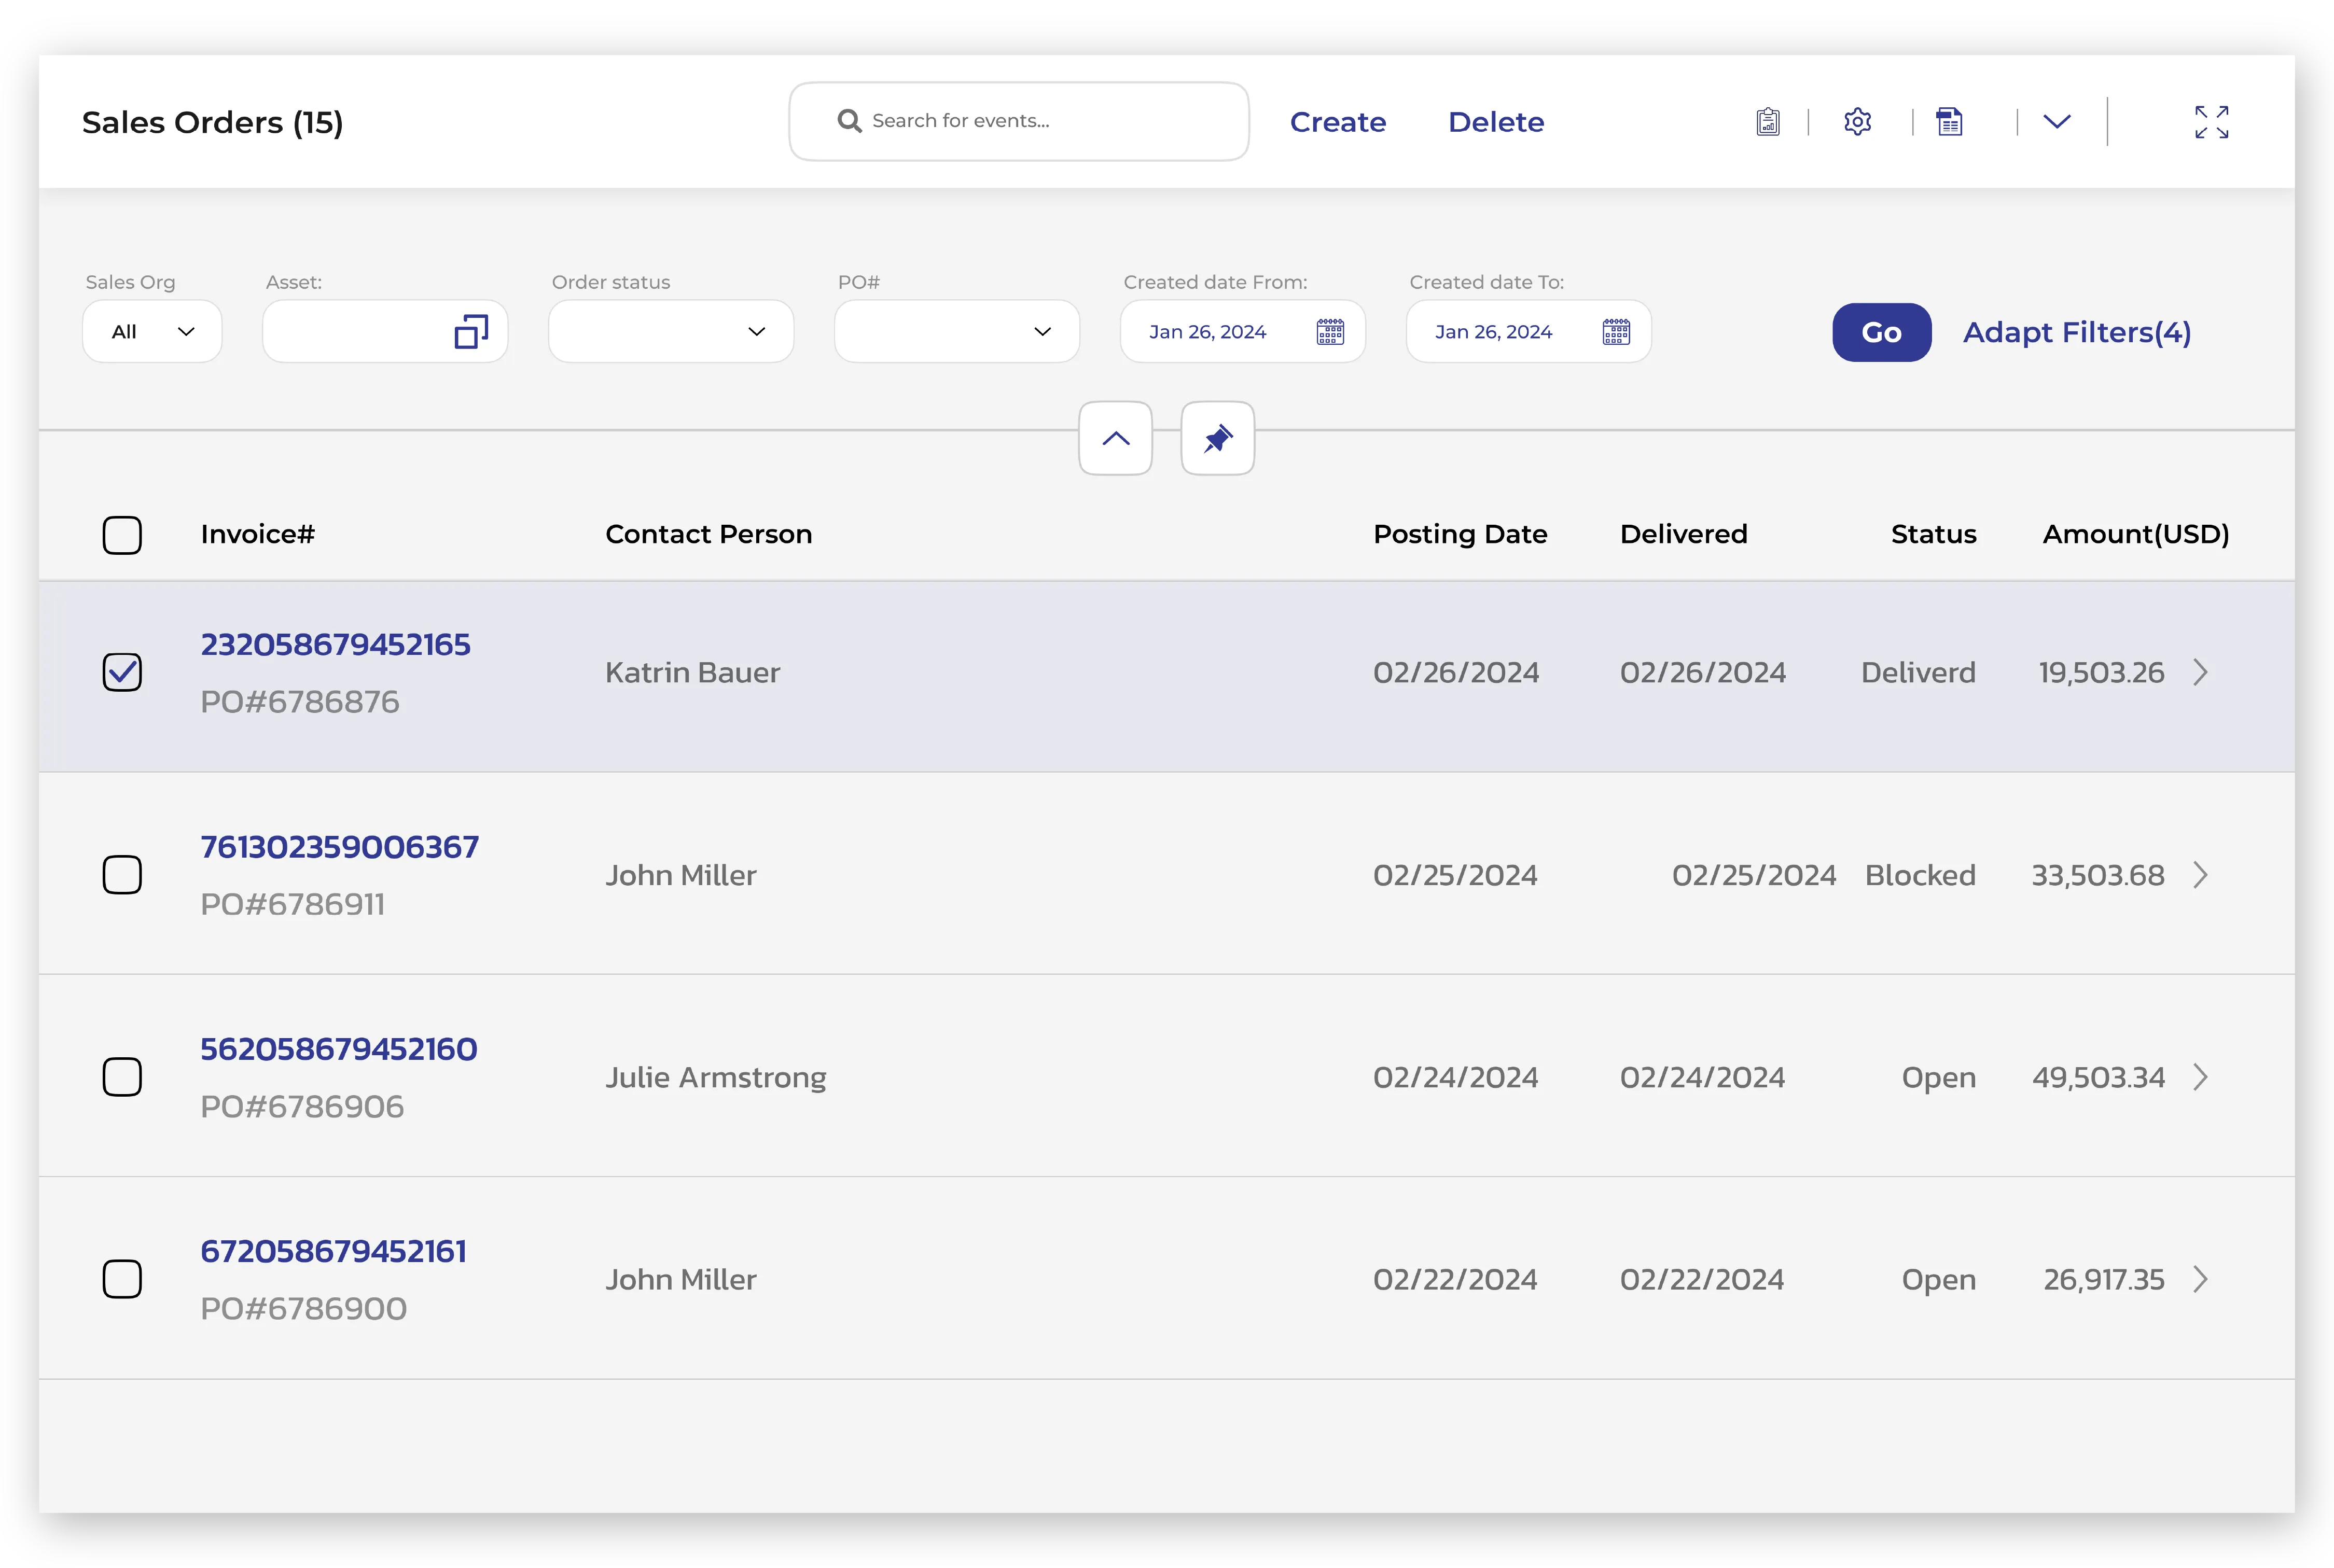Click the Go button
The image size is (2334, 1568).
click(x=1881, y=332)
